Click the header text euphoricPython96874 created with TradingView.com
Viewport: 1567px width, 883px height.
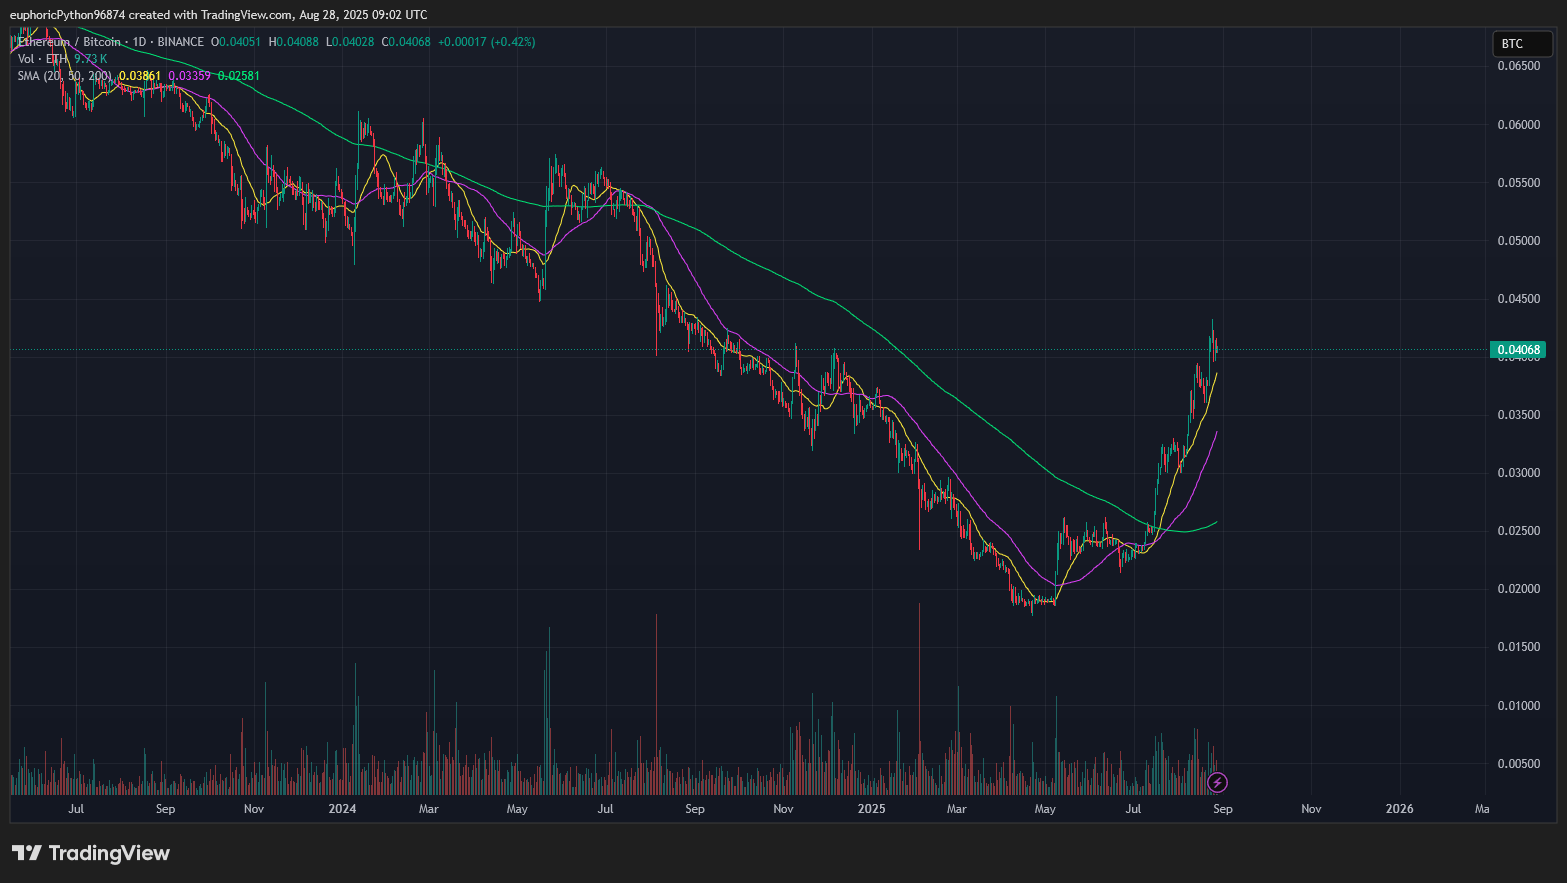tap(151, 15)
